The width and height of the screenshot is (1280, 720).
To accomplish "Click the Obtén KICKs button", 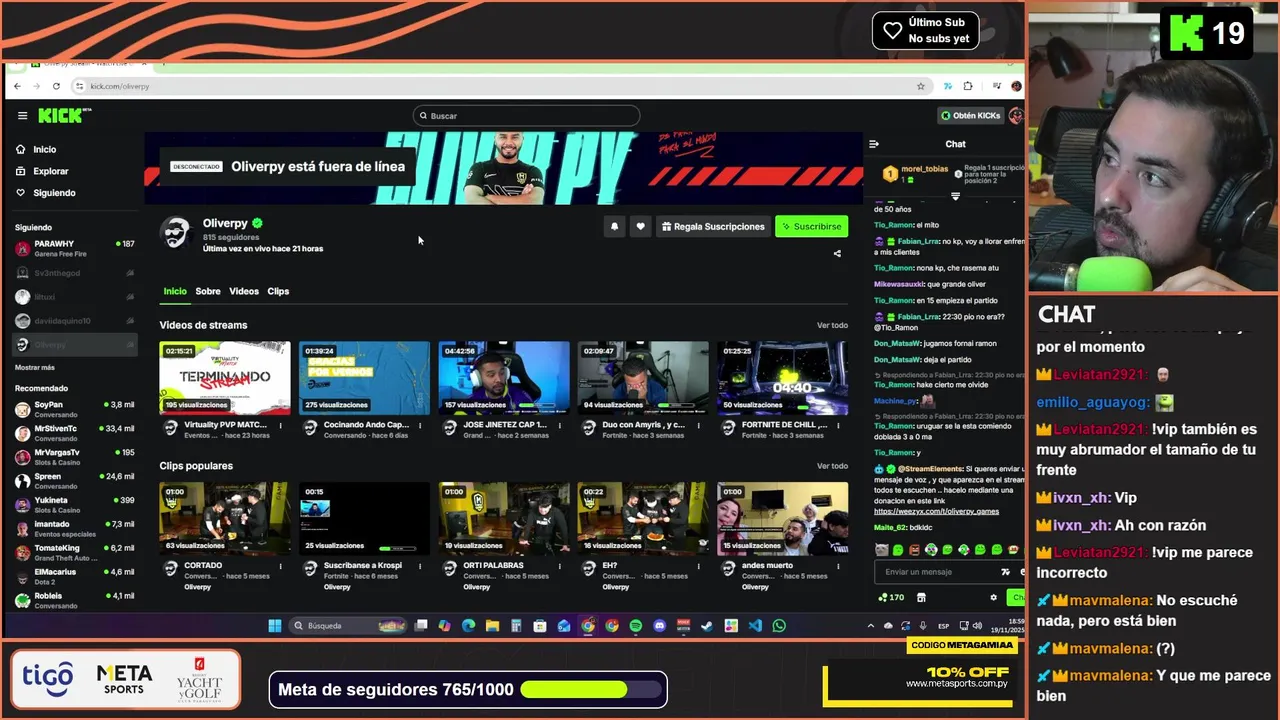I will tap(971, 116).
